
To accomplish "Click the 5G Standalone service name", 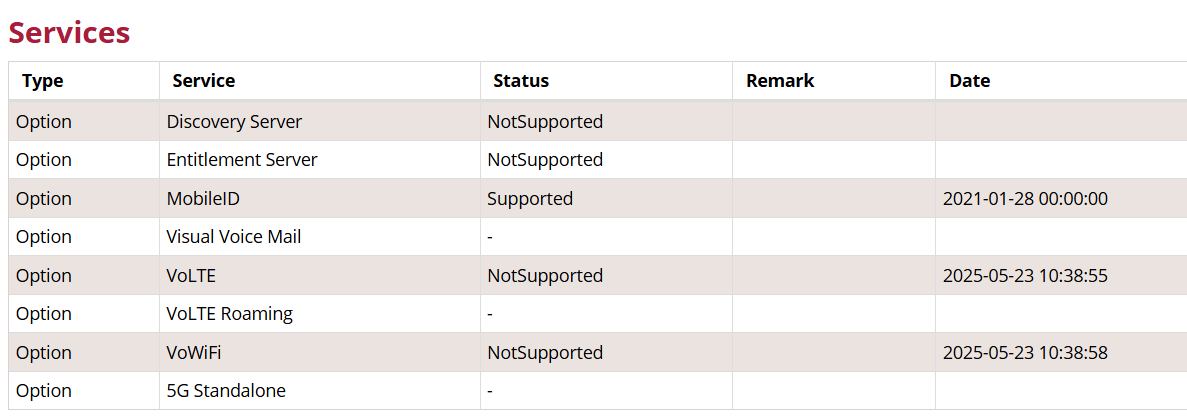I will point(226,391).
